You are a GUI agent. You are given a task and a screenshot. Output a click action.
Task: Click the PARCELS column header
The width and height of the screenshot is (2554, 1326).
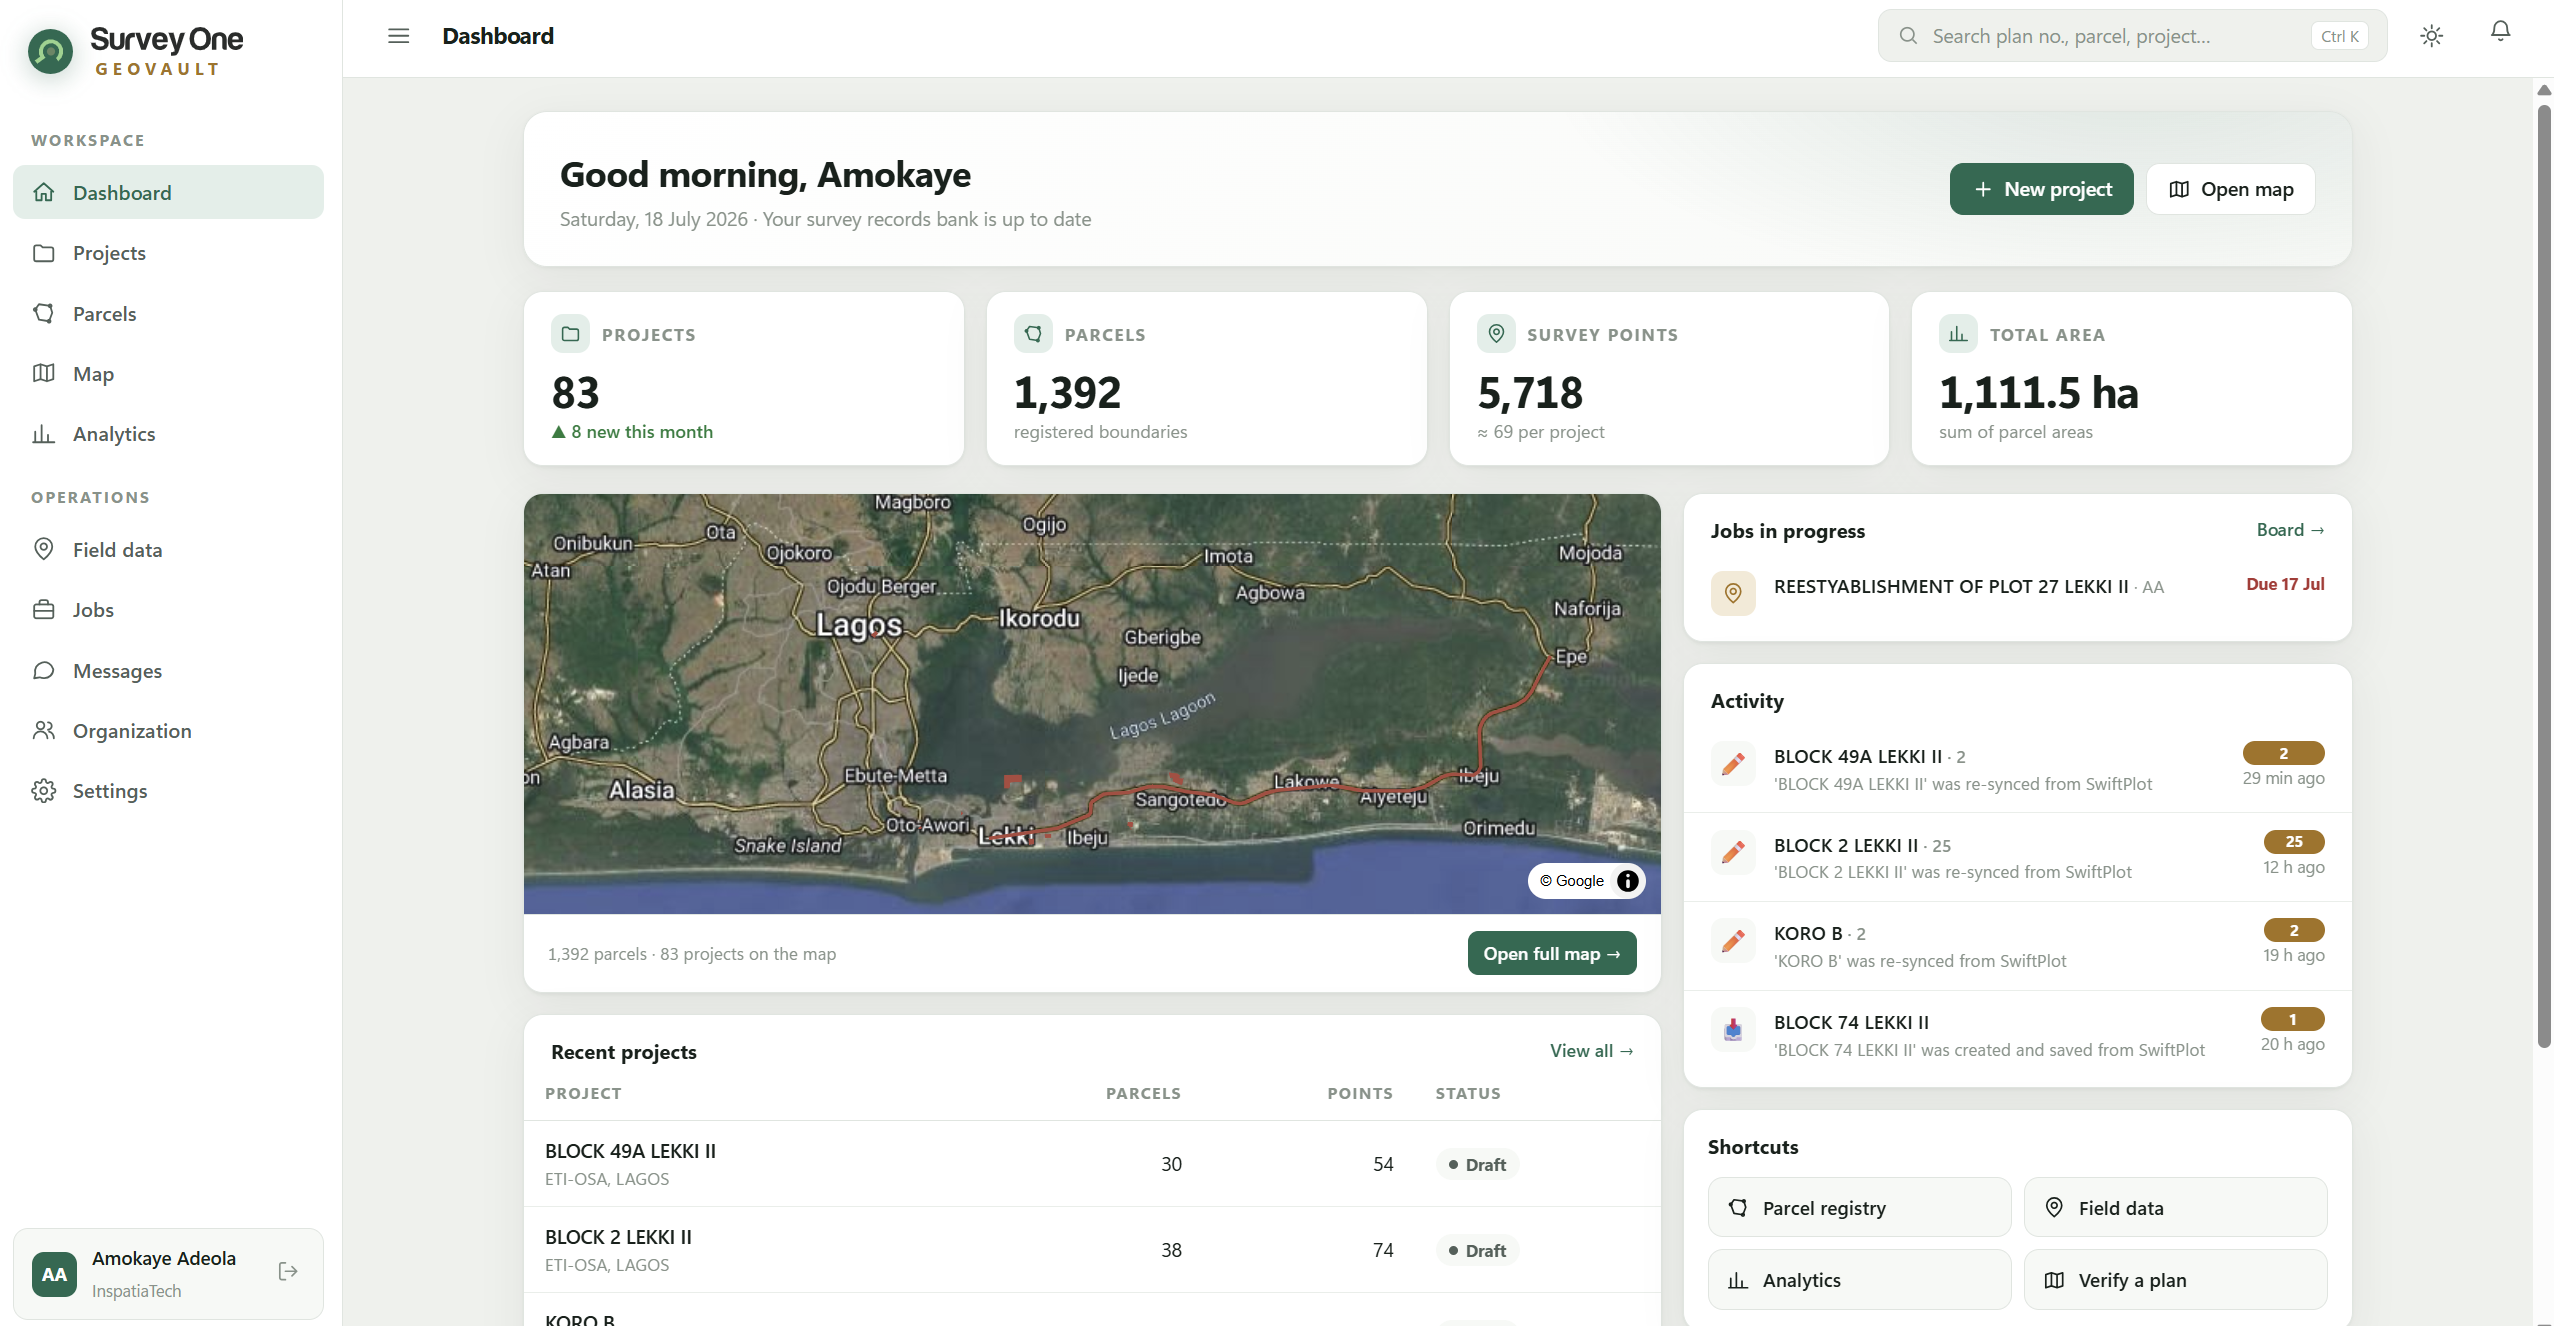(x=1143, y=1093)
